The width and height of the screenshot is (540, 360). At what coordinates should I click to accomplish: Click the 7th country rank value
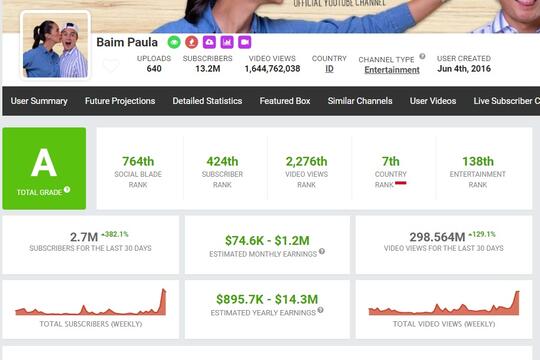point(391,161)
